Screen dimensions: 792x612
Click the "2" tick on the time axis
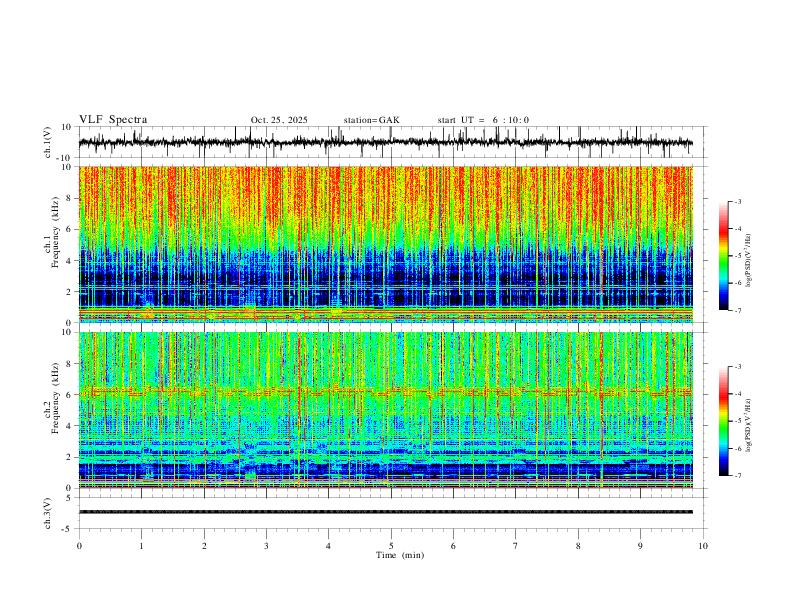pos(204,546)
